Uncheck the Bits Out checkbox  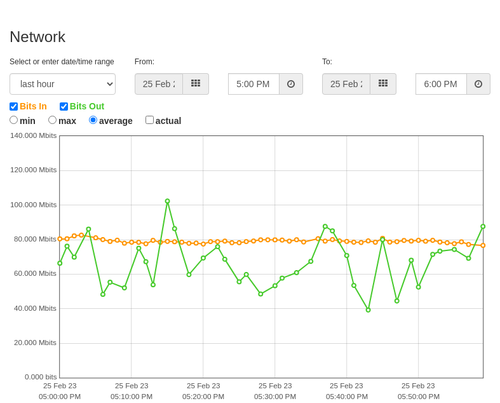click(64, 106)
